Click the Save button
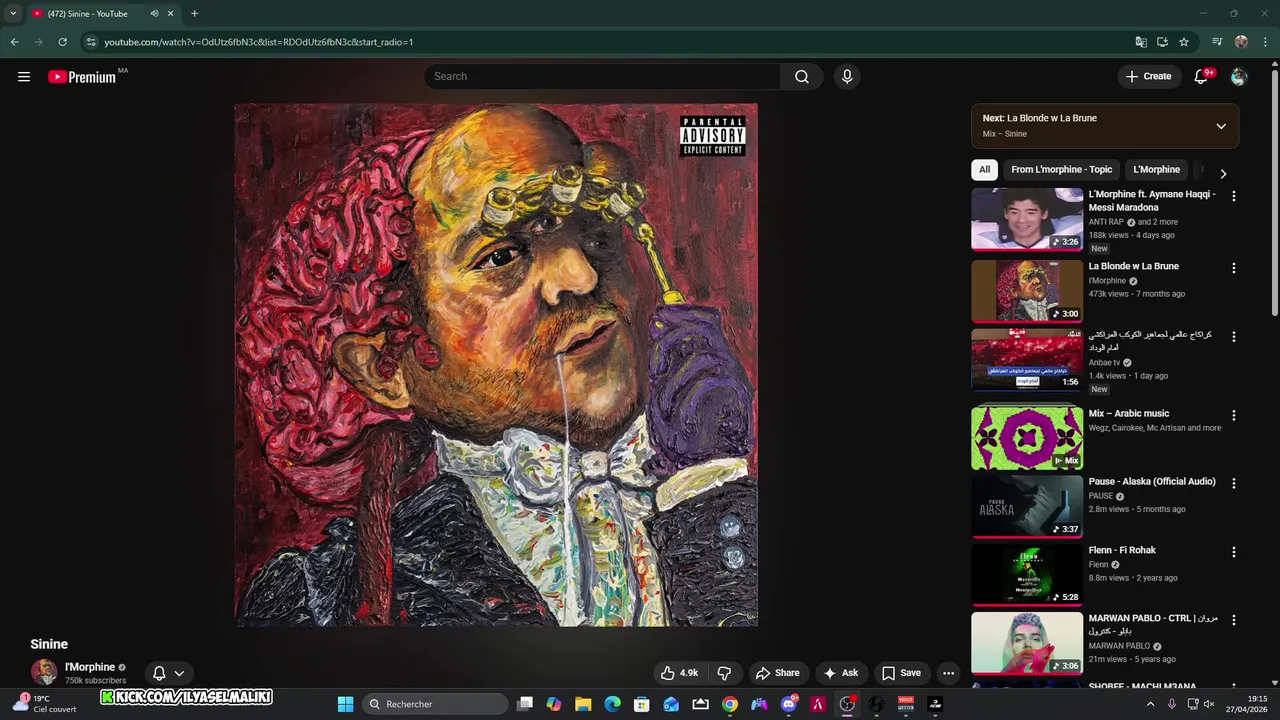1280x720 pixels. click(x=901, y=673)
